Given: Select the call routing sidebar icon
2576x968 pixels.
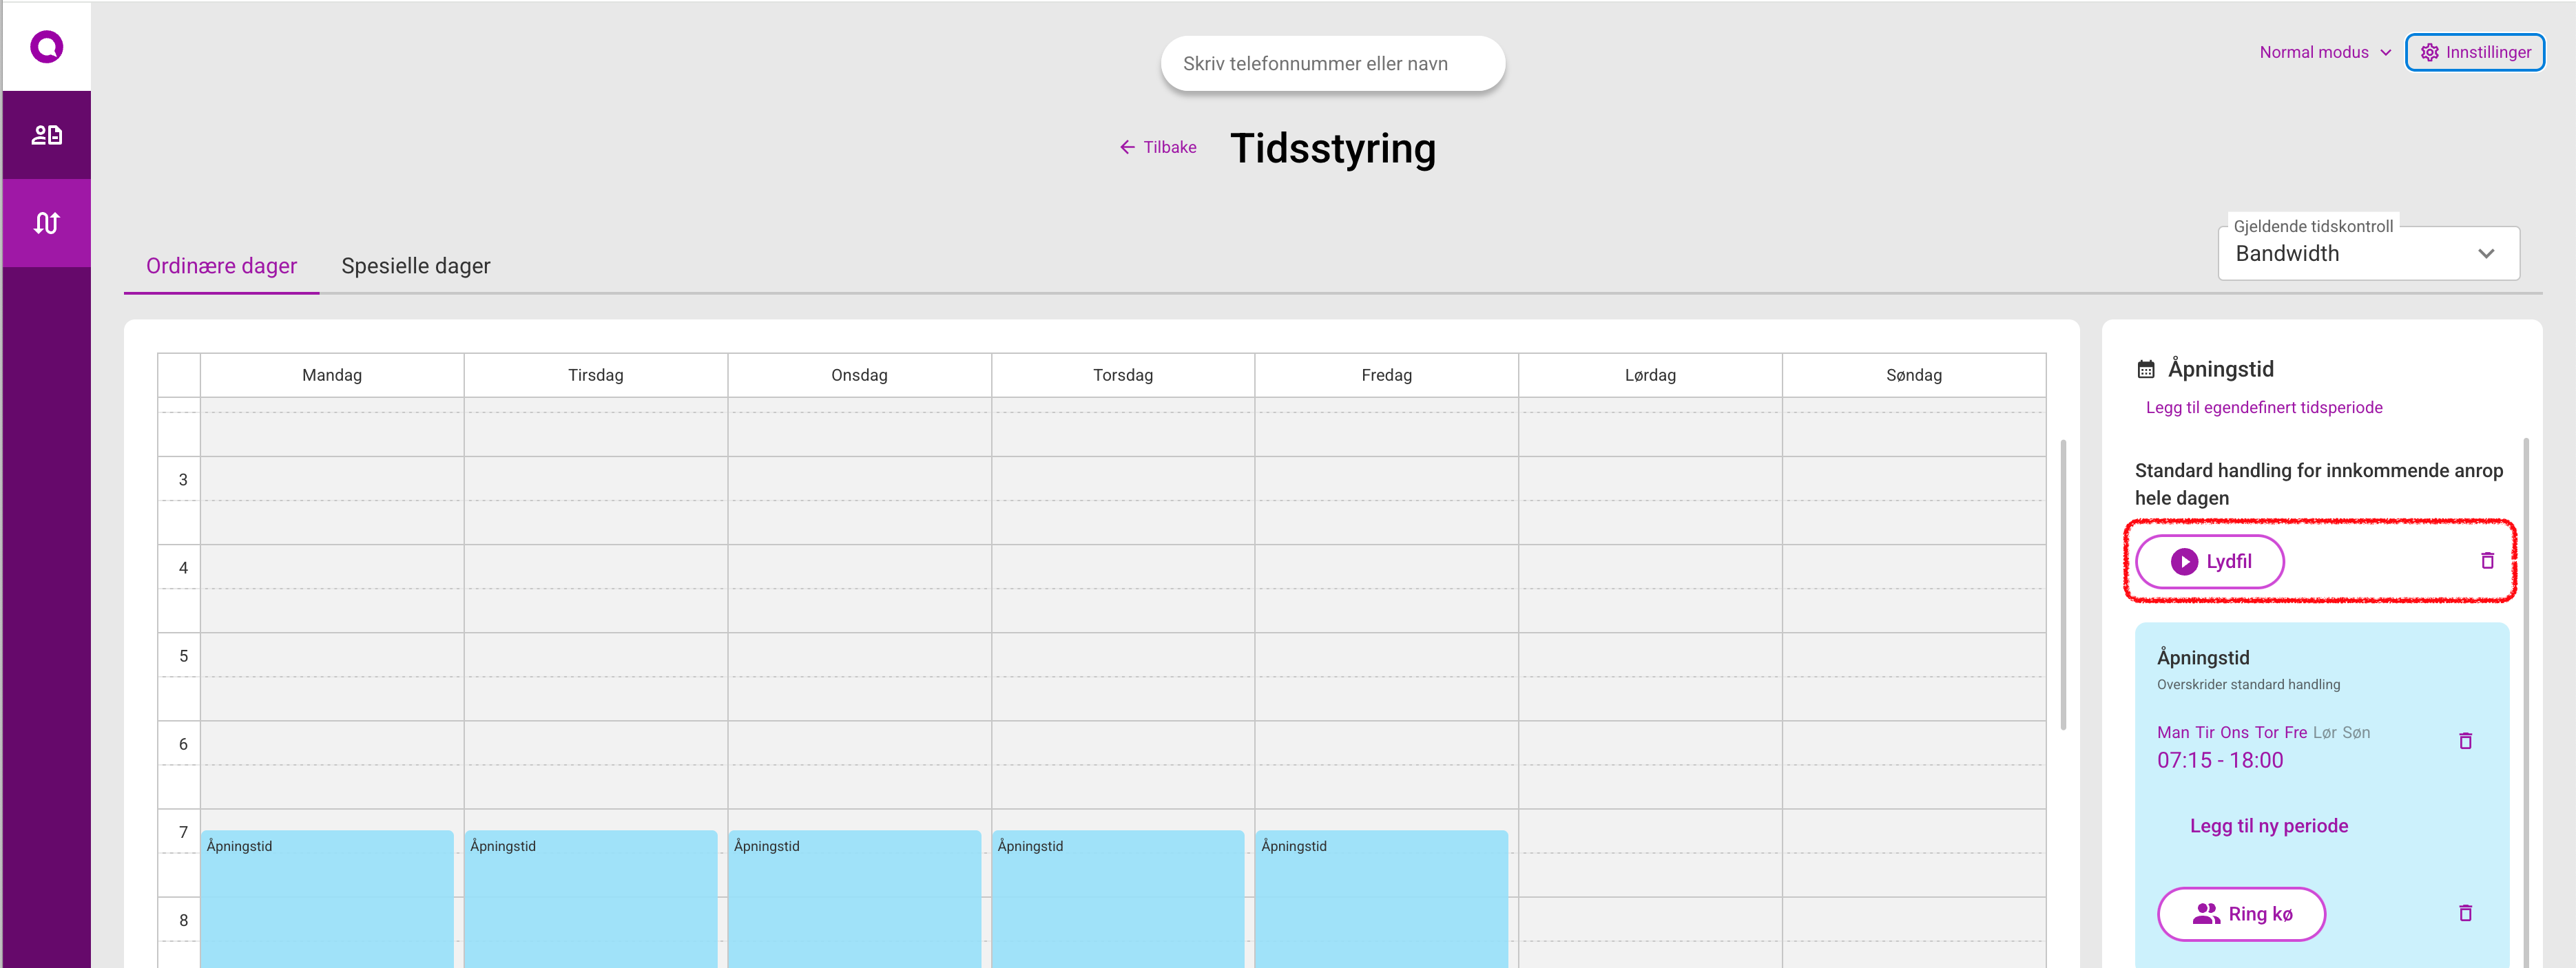Looking at the screenshot, I should coord(46,223).
